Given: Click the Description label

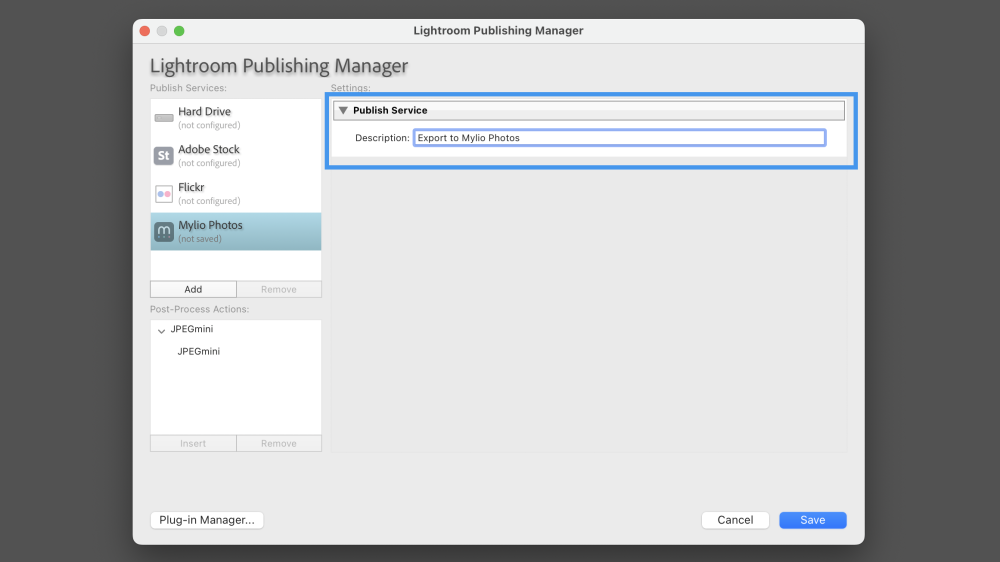Looking at the screenshot, I should click(382, 138).
